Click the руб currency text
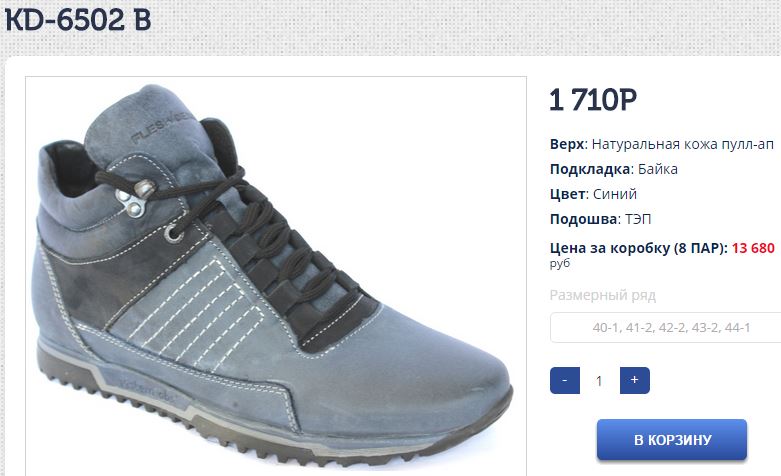The width and height of the screenshot is (781, 476). (559, 263)
